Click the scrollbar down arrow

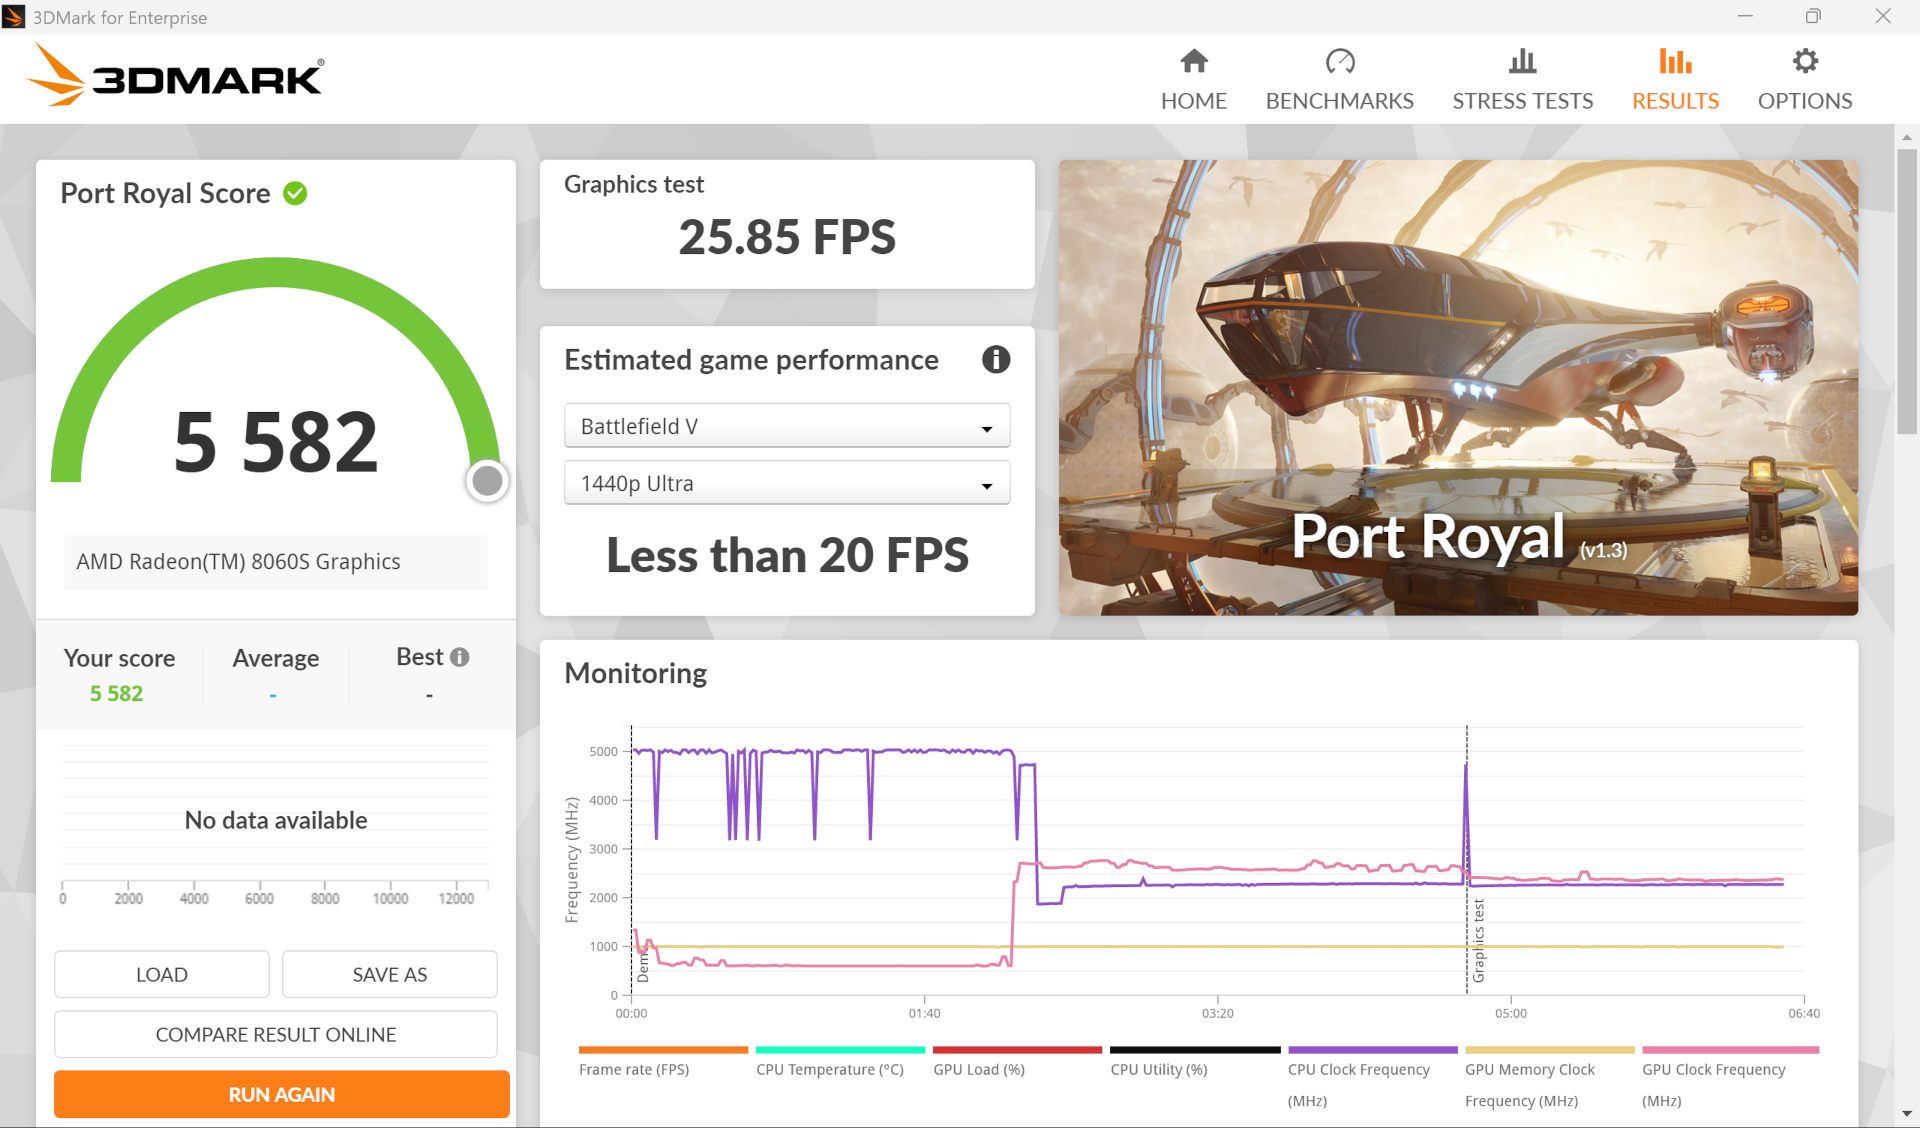[x=1906, y=1114]
